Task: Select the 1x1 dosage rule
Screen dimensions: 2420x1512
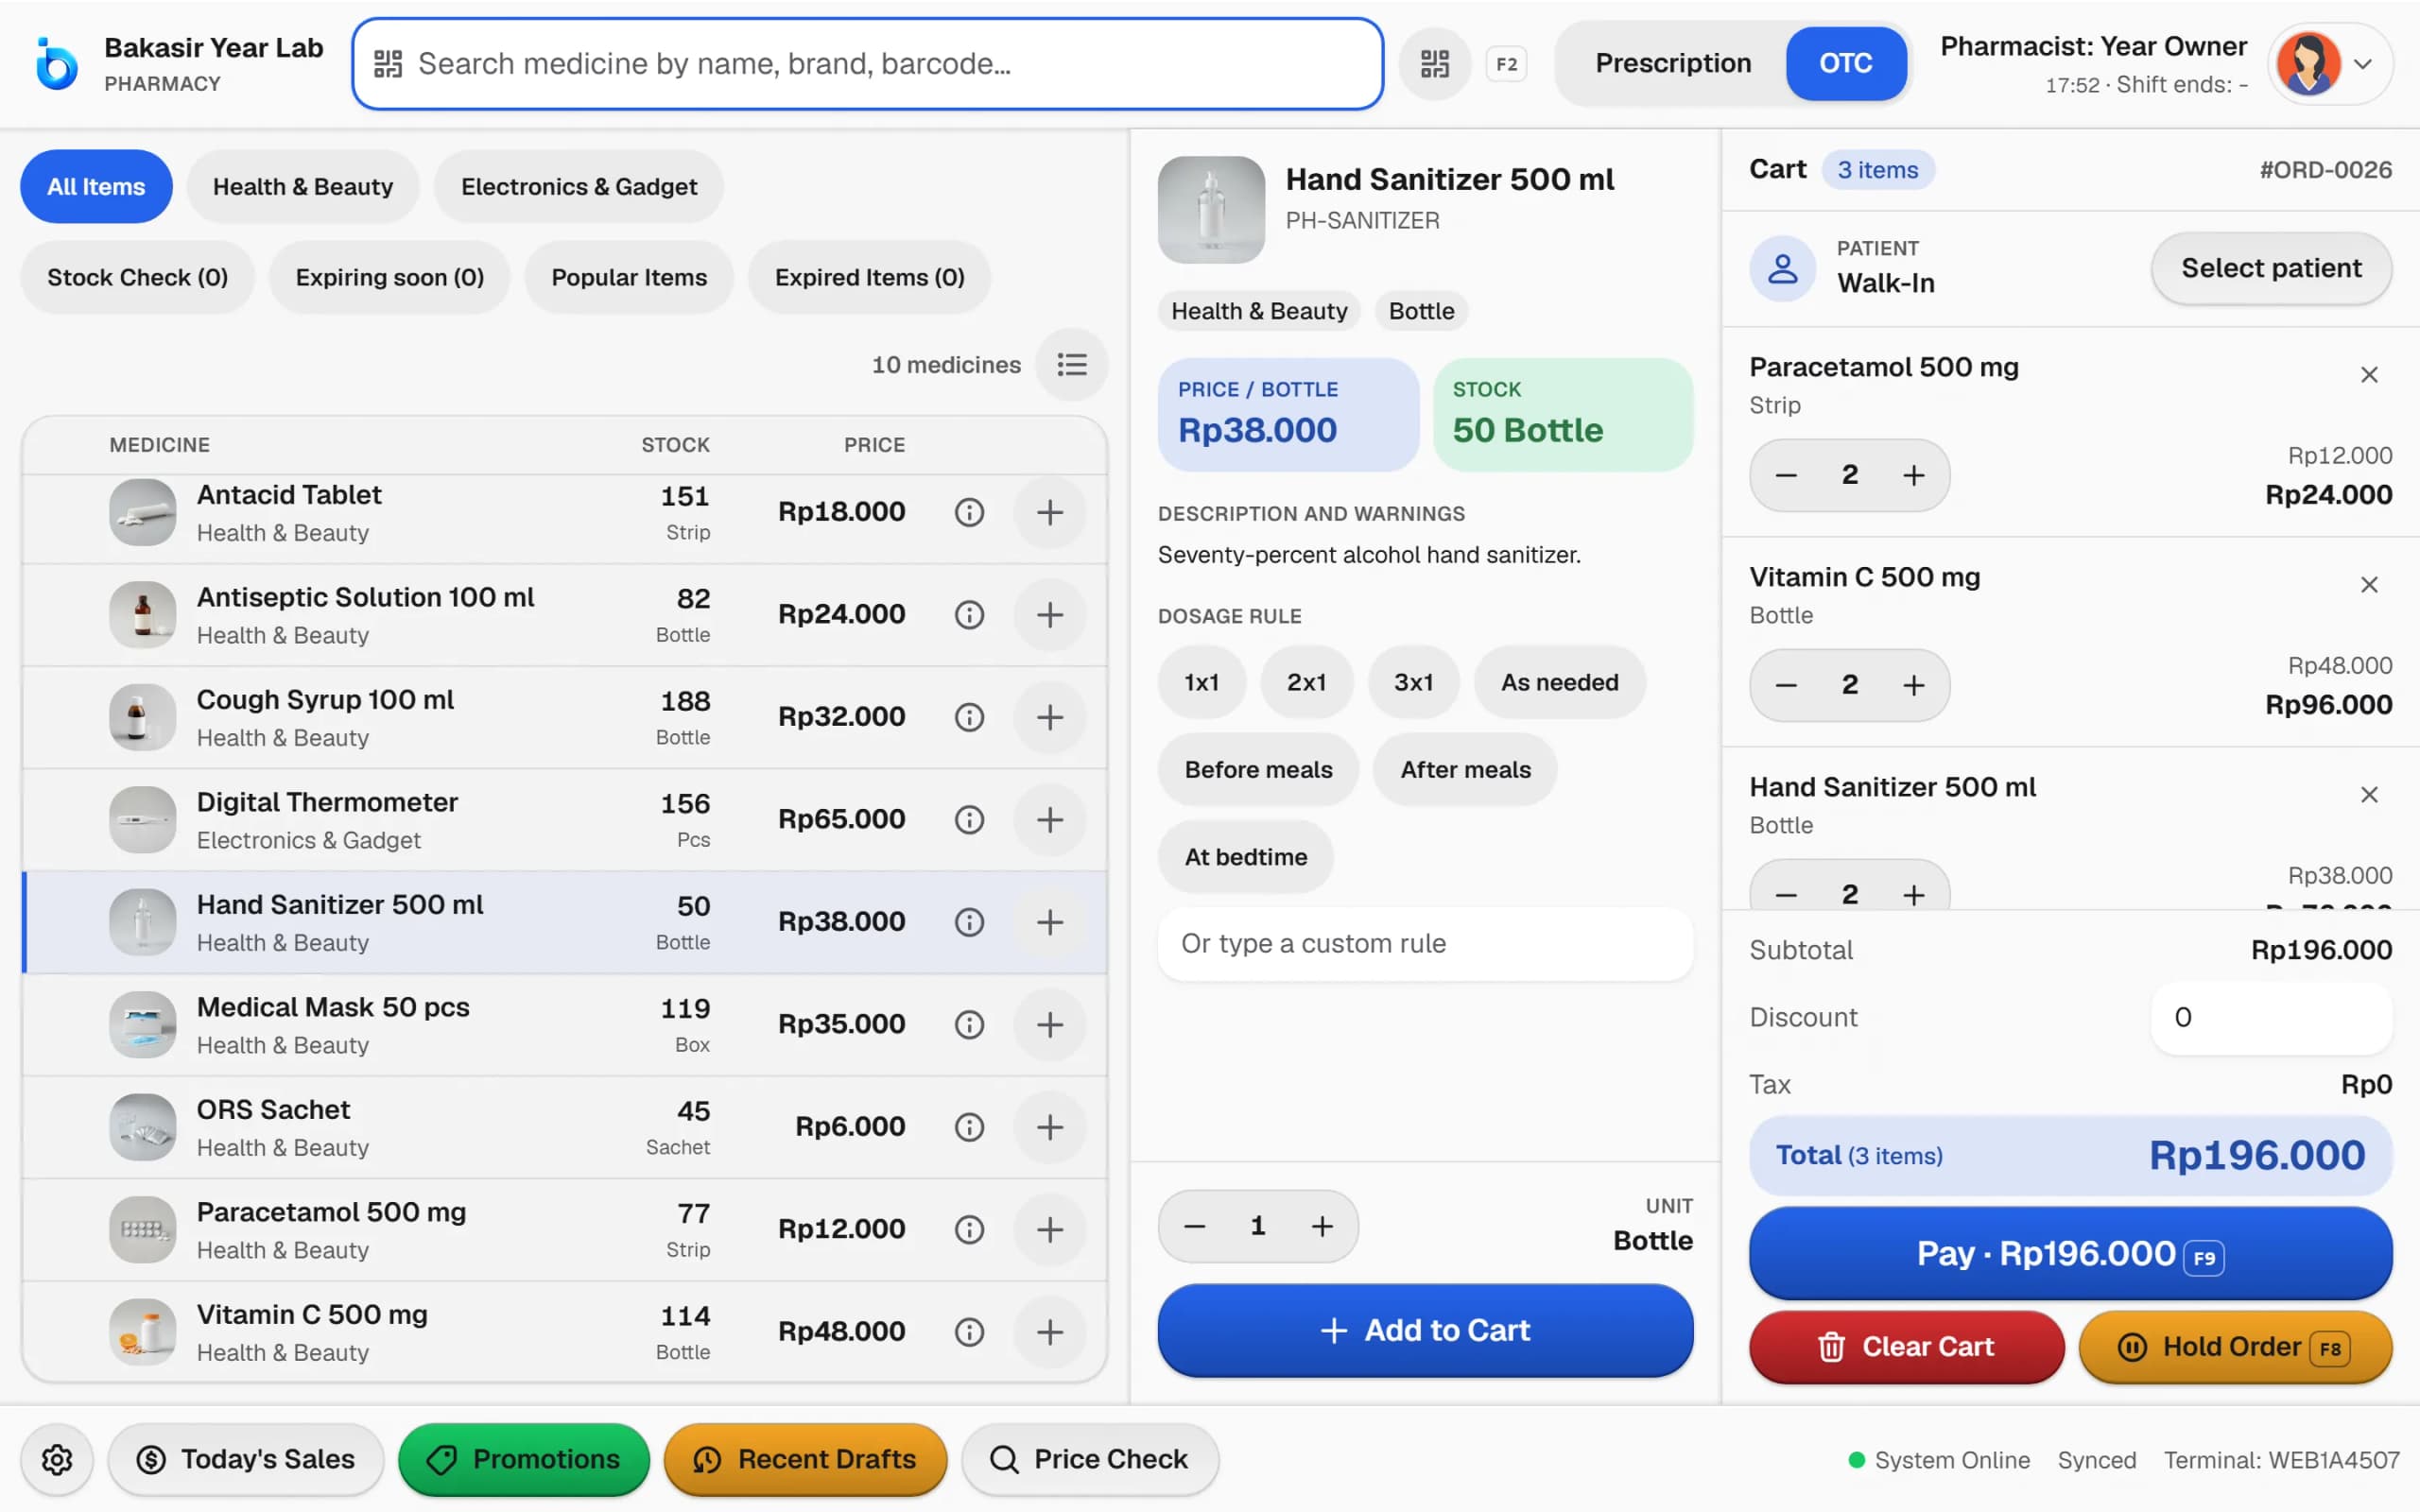Action: tap(1201, 682)
